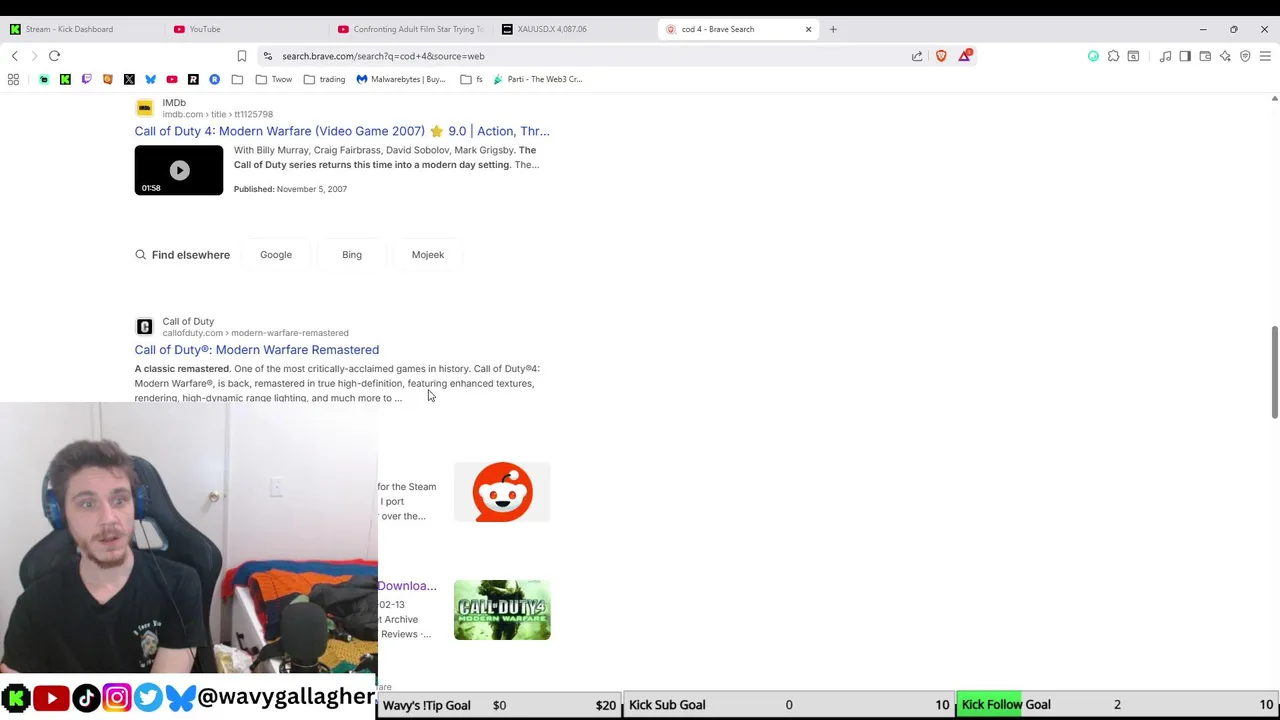This screenshot has height=720, width=1280.
Task: Click the IMDb favicon in the result
Action: coord(145,108)
